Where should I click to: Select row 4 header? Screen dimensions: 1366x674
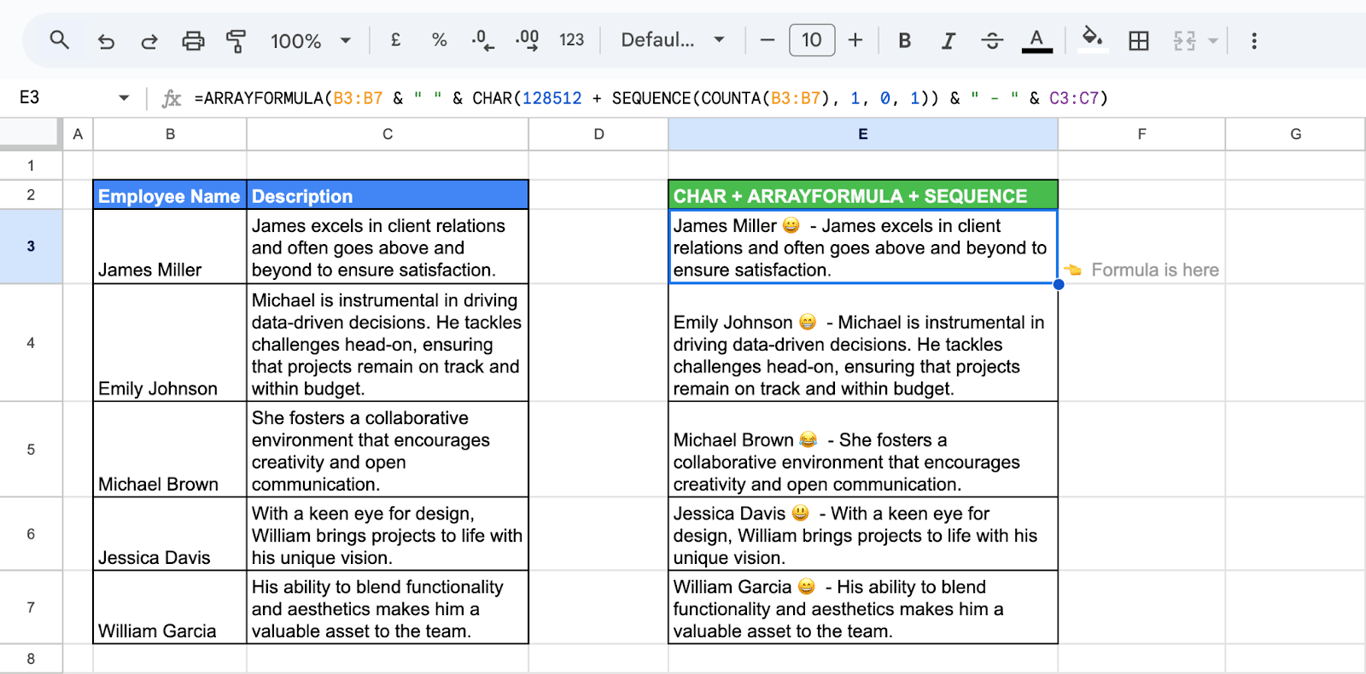coord(31,343)
